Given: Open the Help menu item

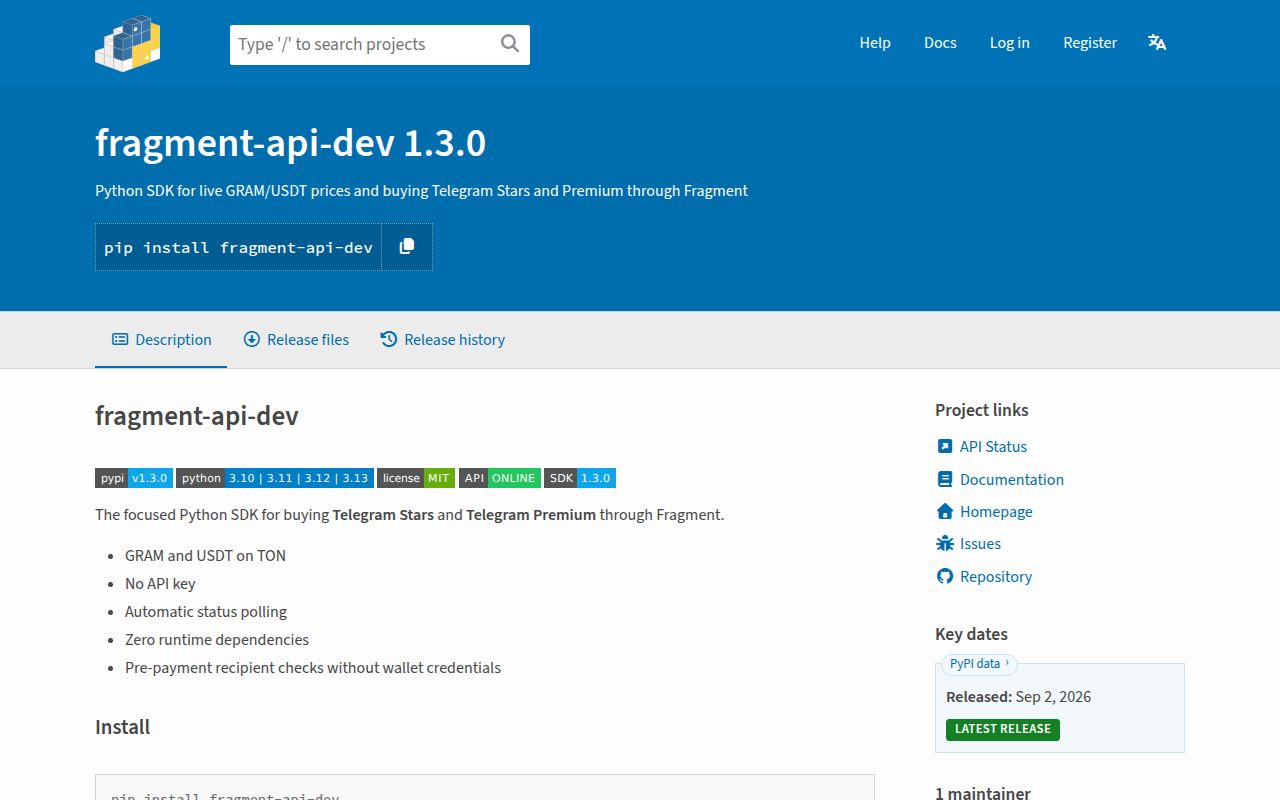Looking at the screenshot, I should [x=875, y=42].
